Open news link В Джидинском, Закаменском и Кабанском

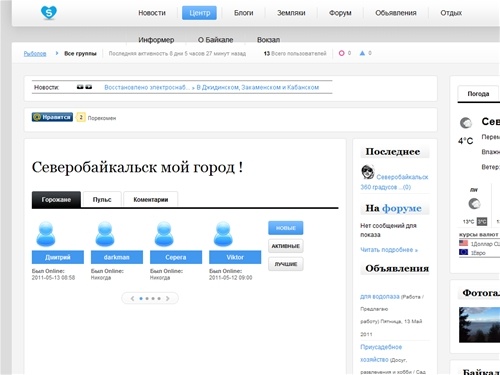click(x=258, y=87)
